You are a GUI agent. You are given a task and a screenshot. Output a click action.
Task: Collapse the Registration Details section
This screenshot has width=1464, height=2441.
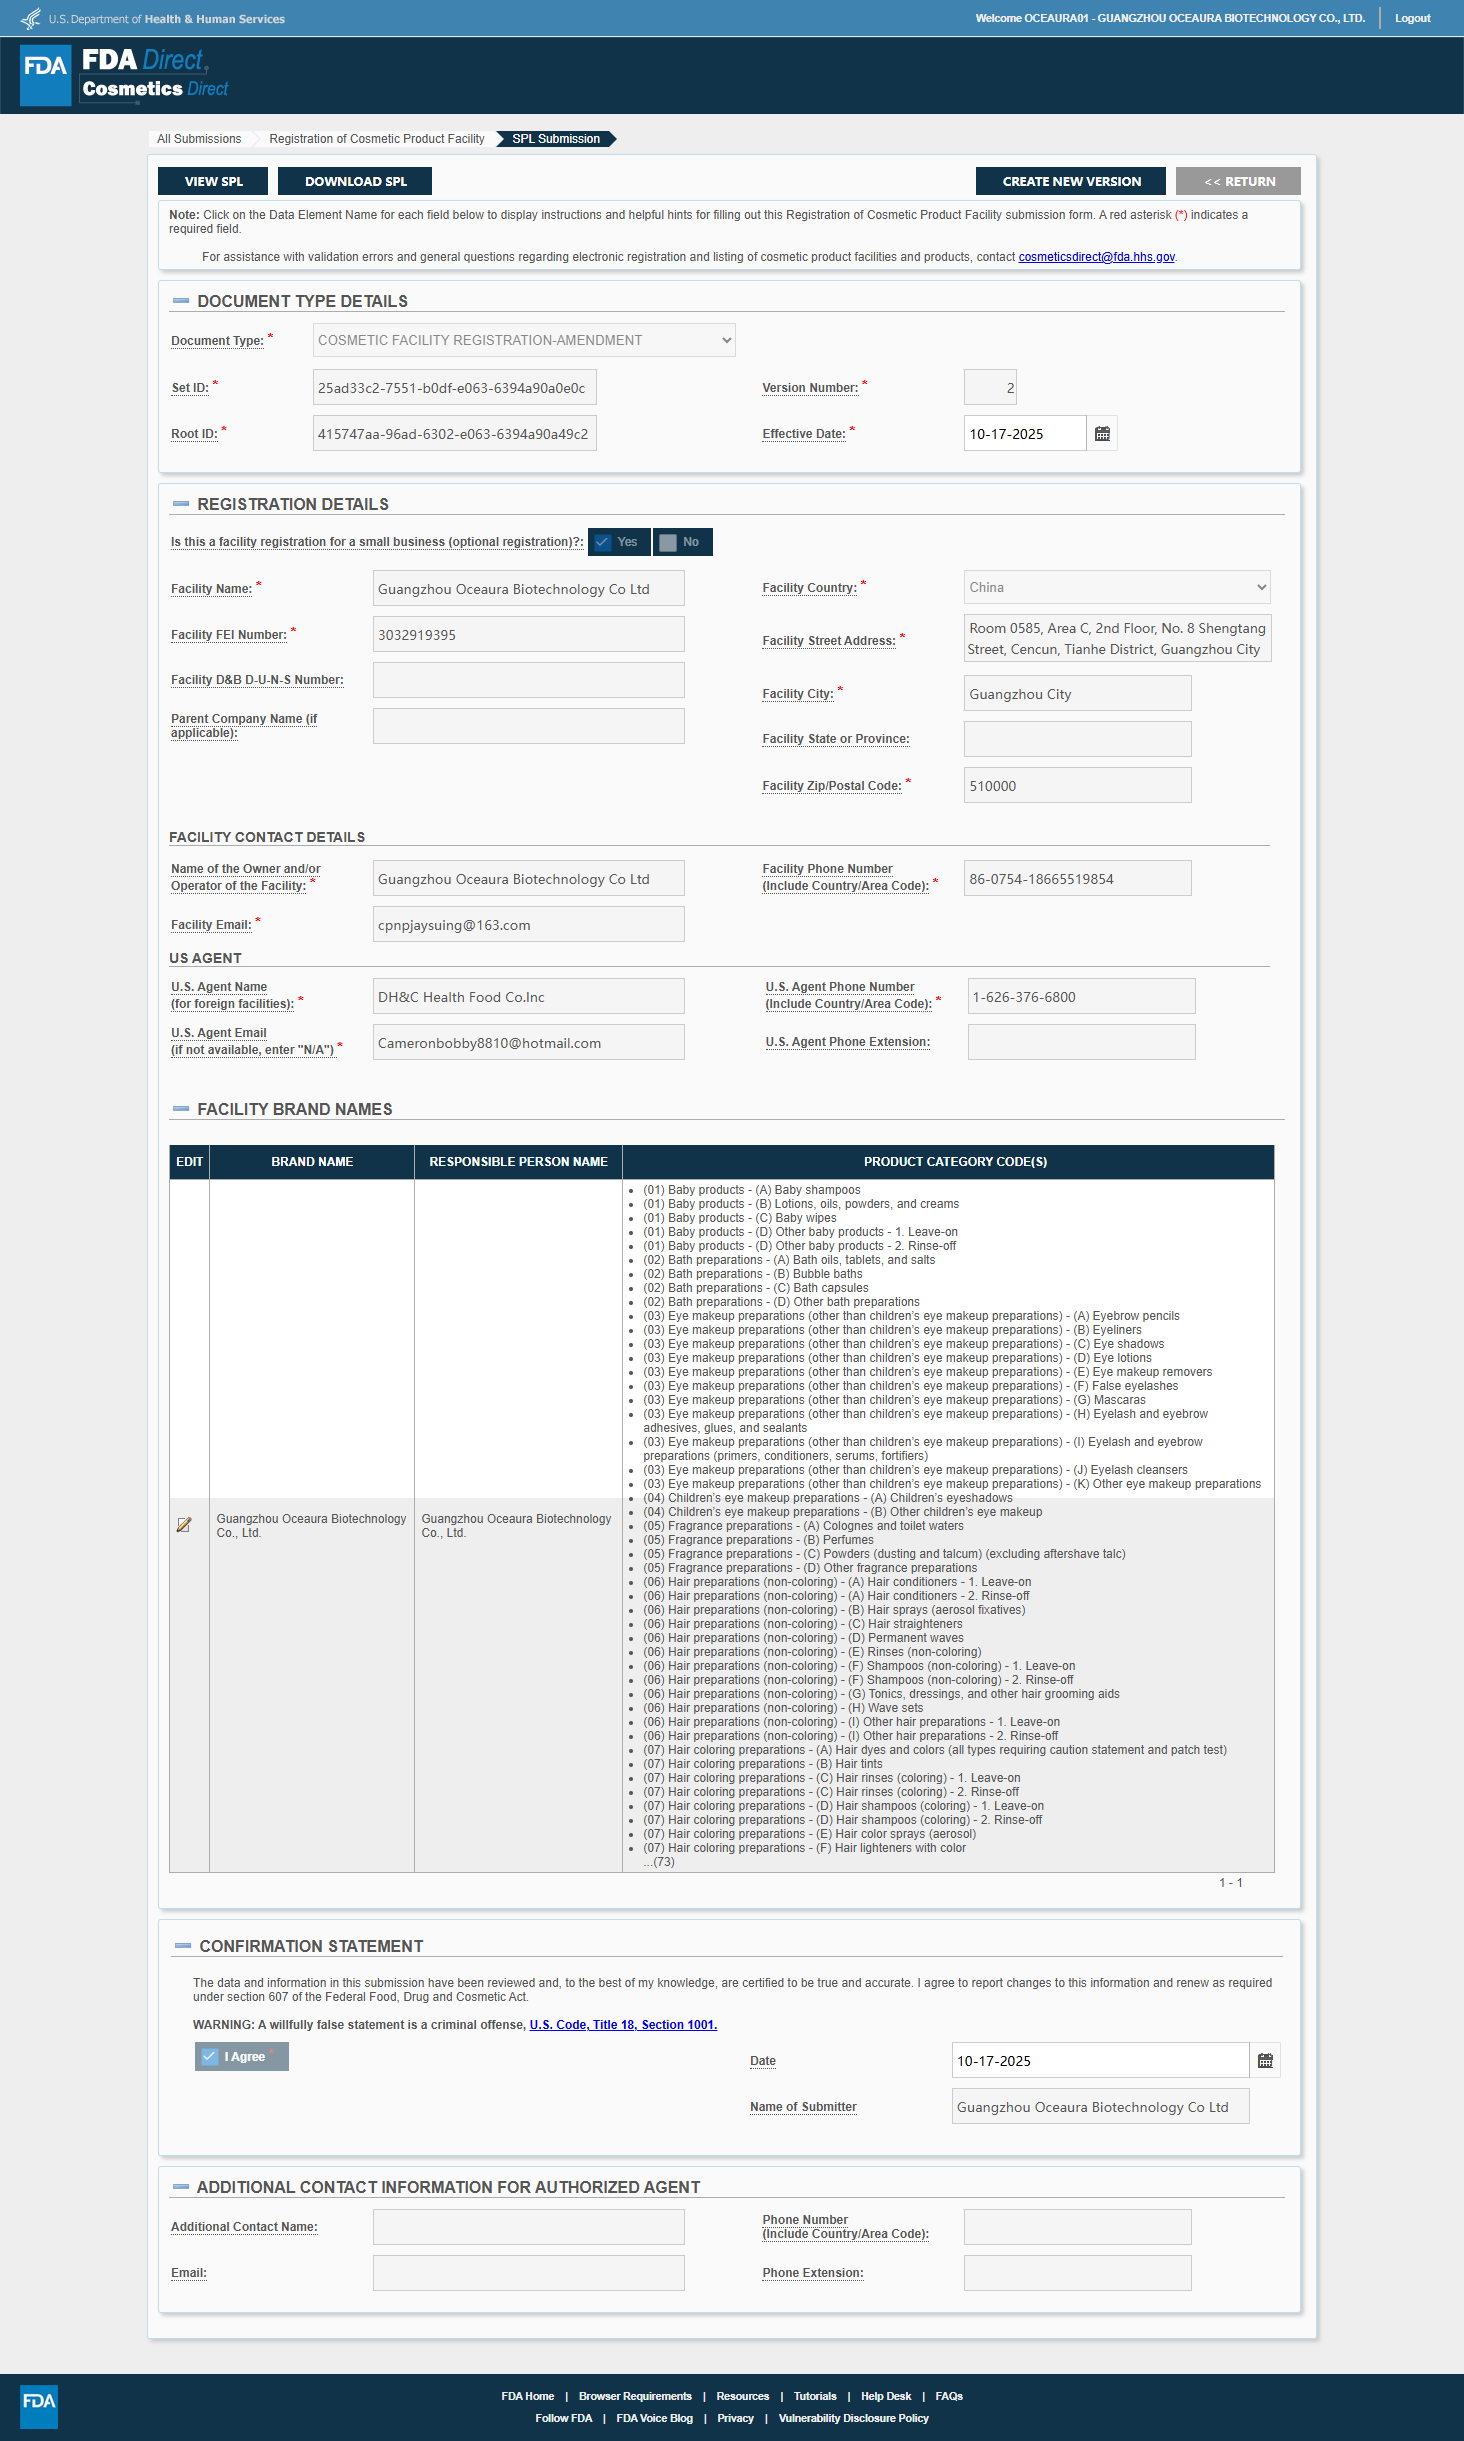181,504
